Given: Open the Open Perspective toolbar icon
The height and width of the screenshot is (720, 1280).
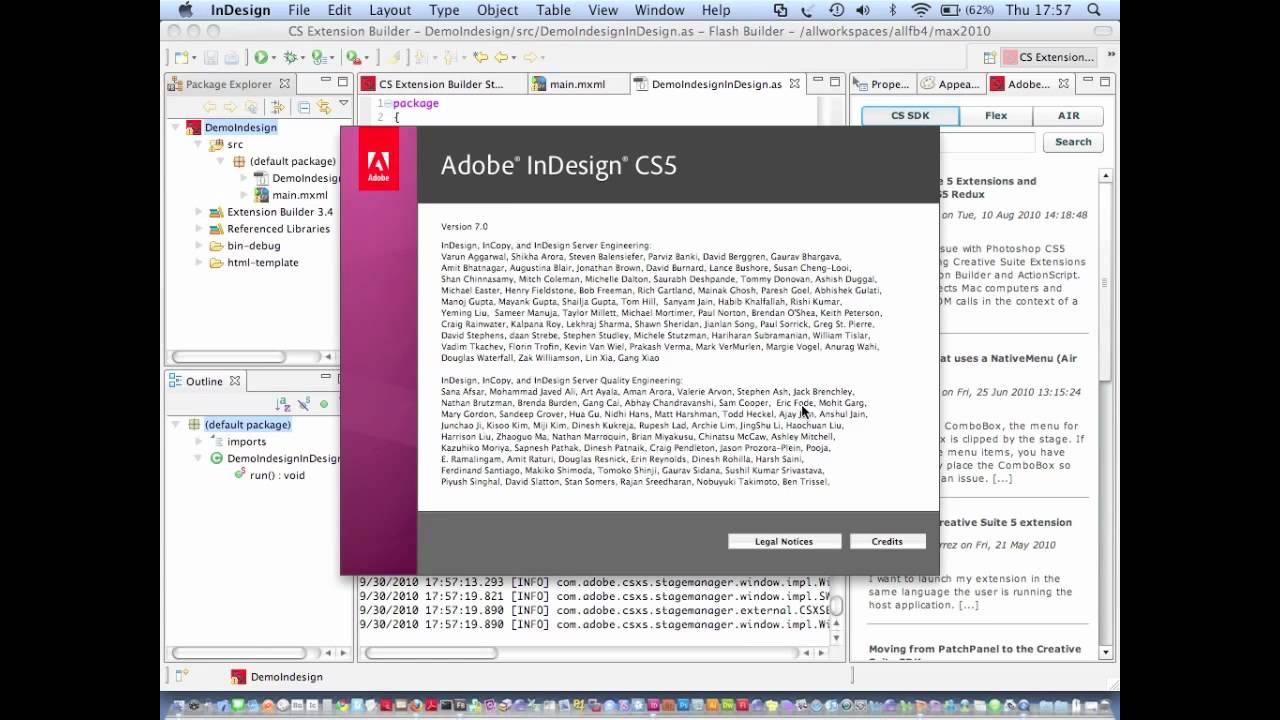Looking at the screenshot, I should (x=989, y=58).
